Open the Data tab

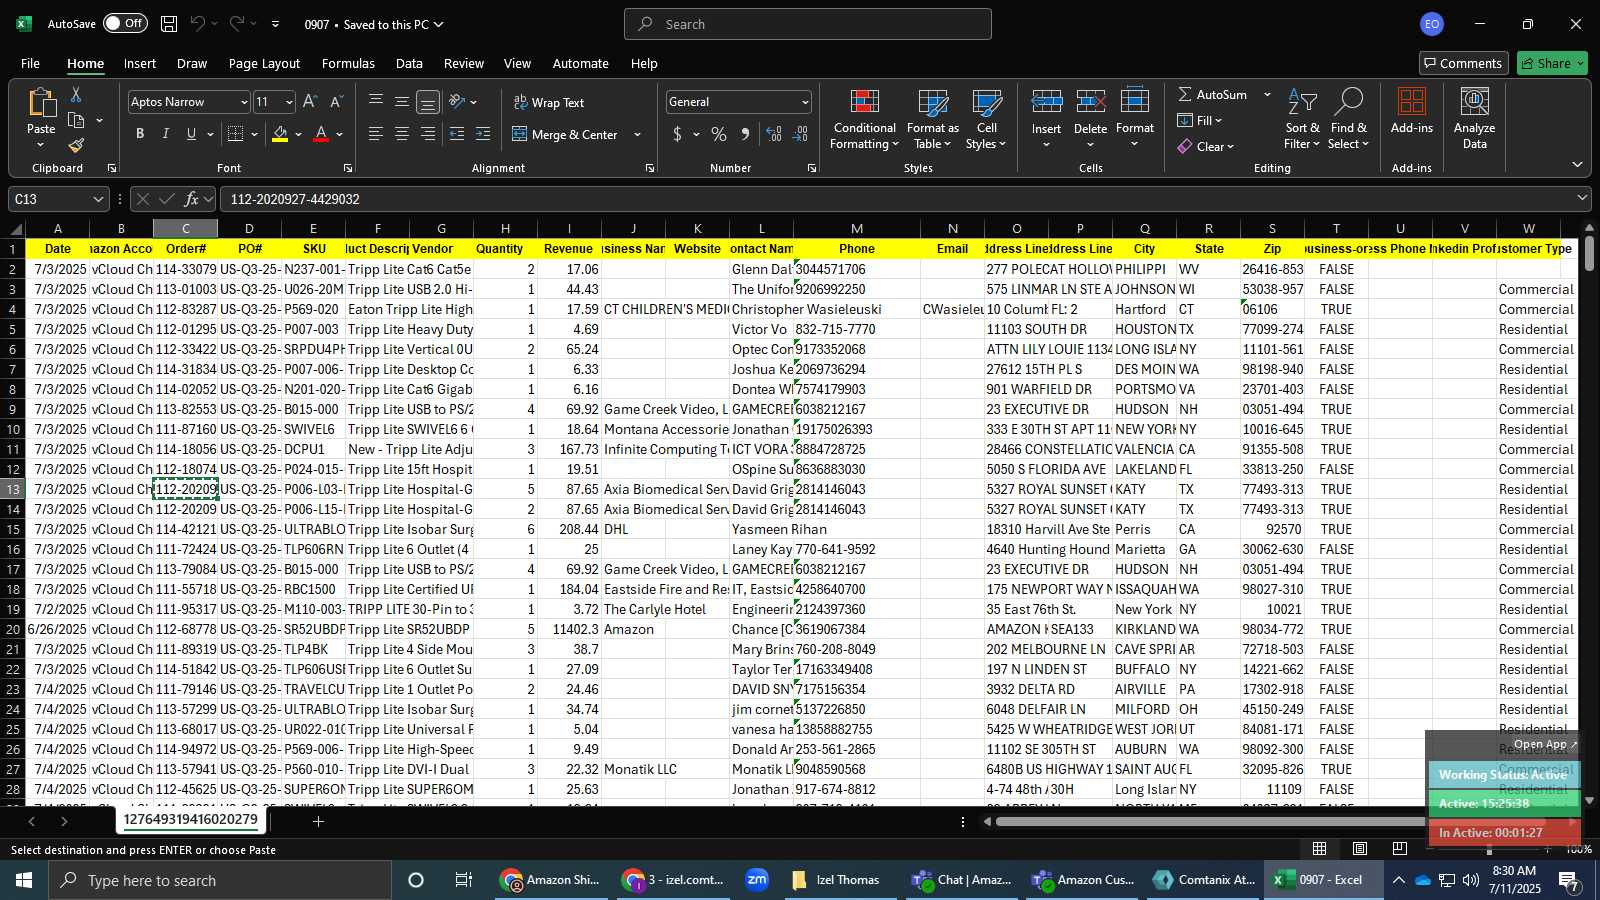pyautogui.click(x=409, y=63)
